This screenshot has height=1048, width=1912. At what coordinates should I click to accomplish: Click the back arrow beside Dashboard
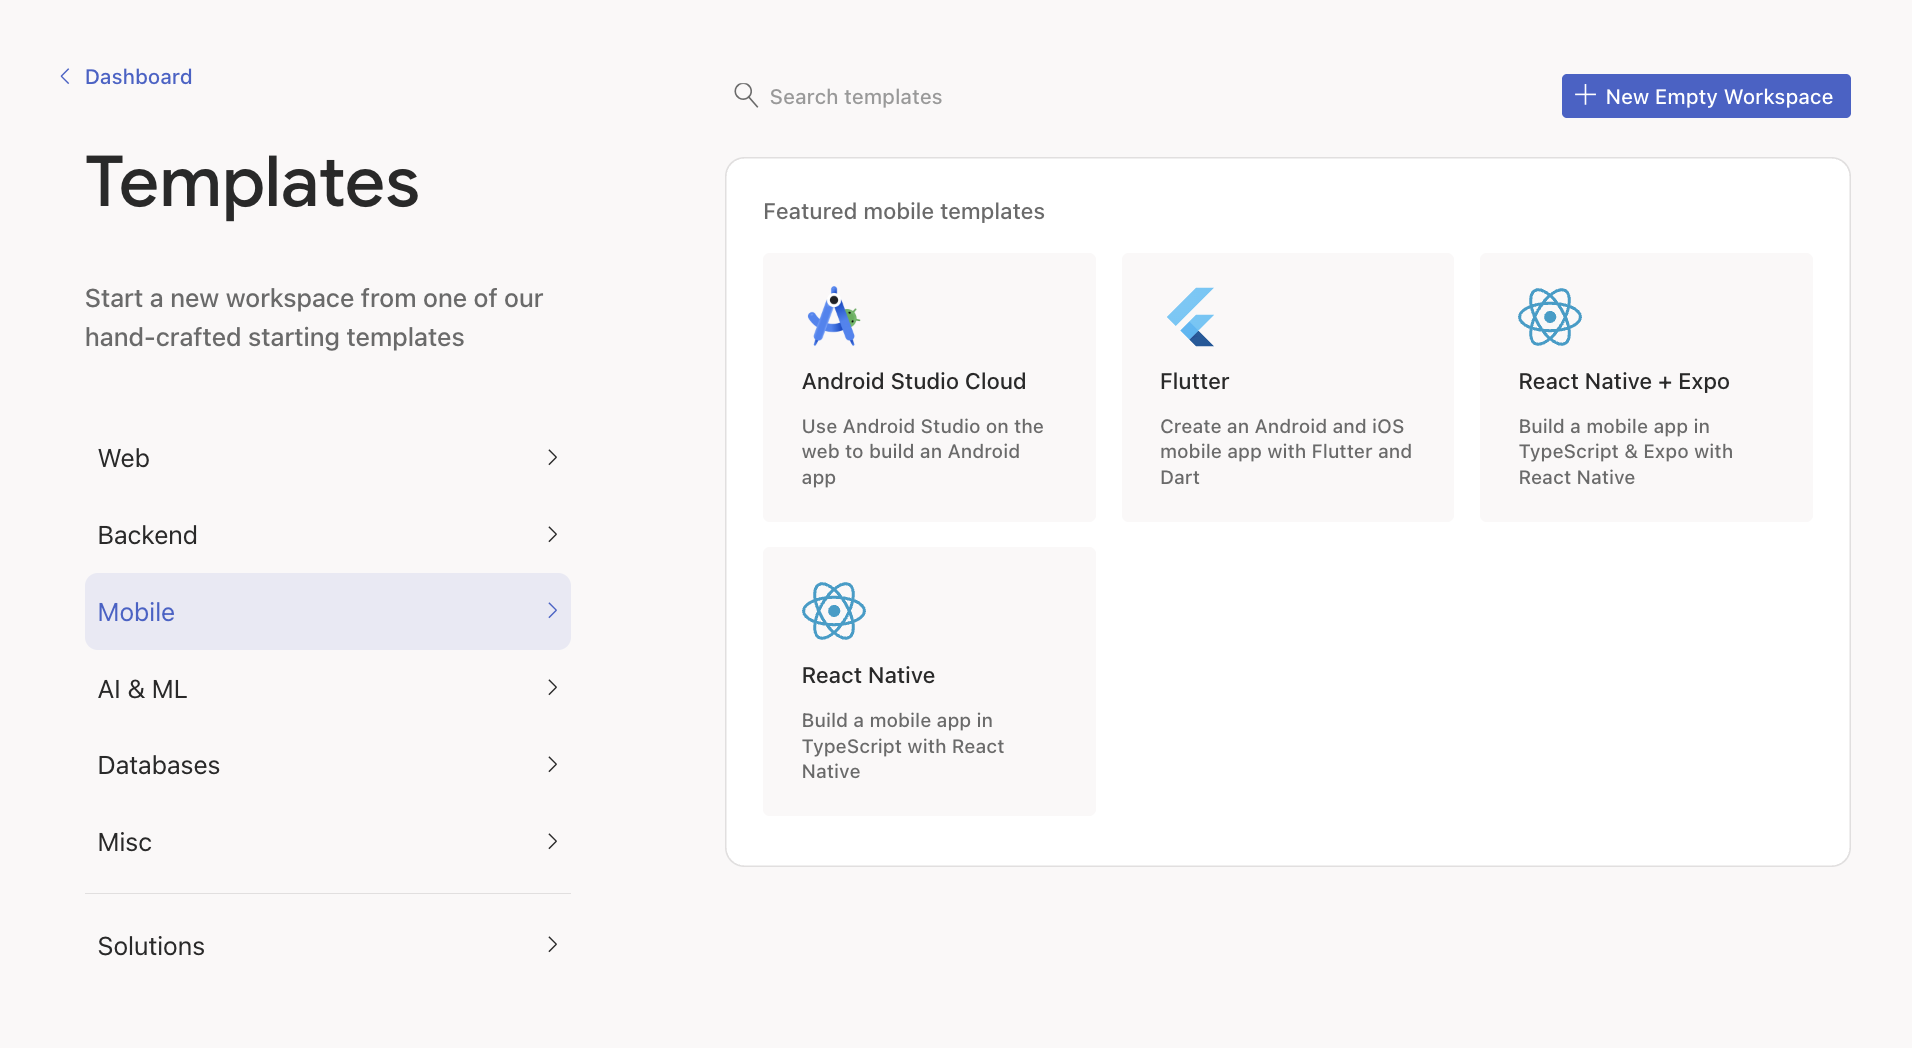pos(65,76)
